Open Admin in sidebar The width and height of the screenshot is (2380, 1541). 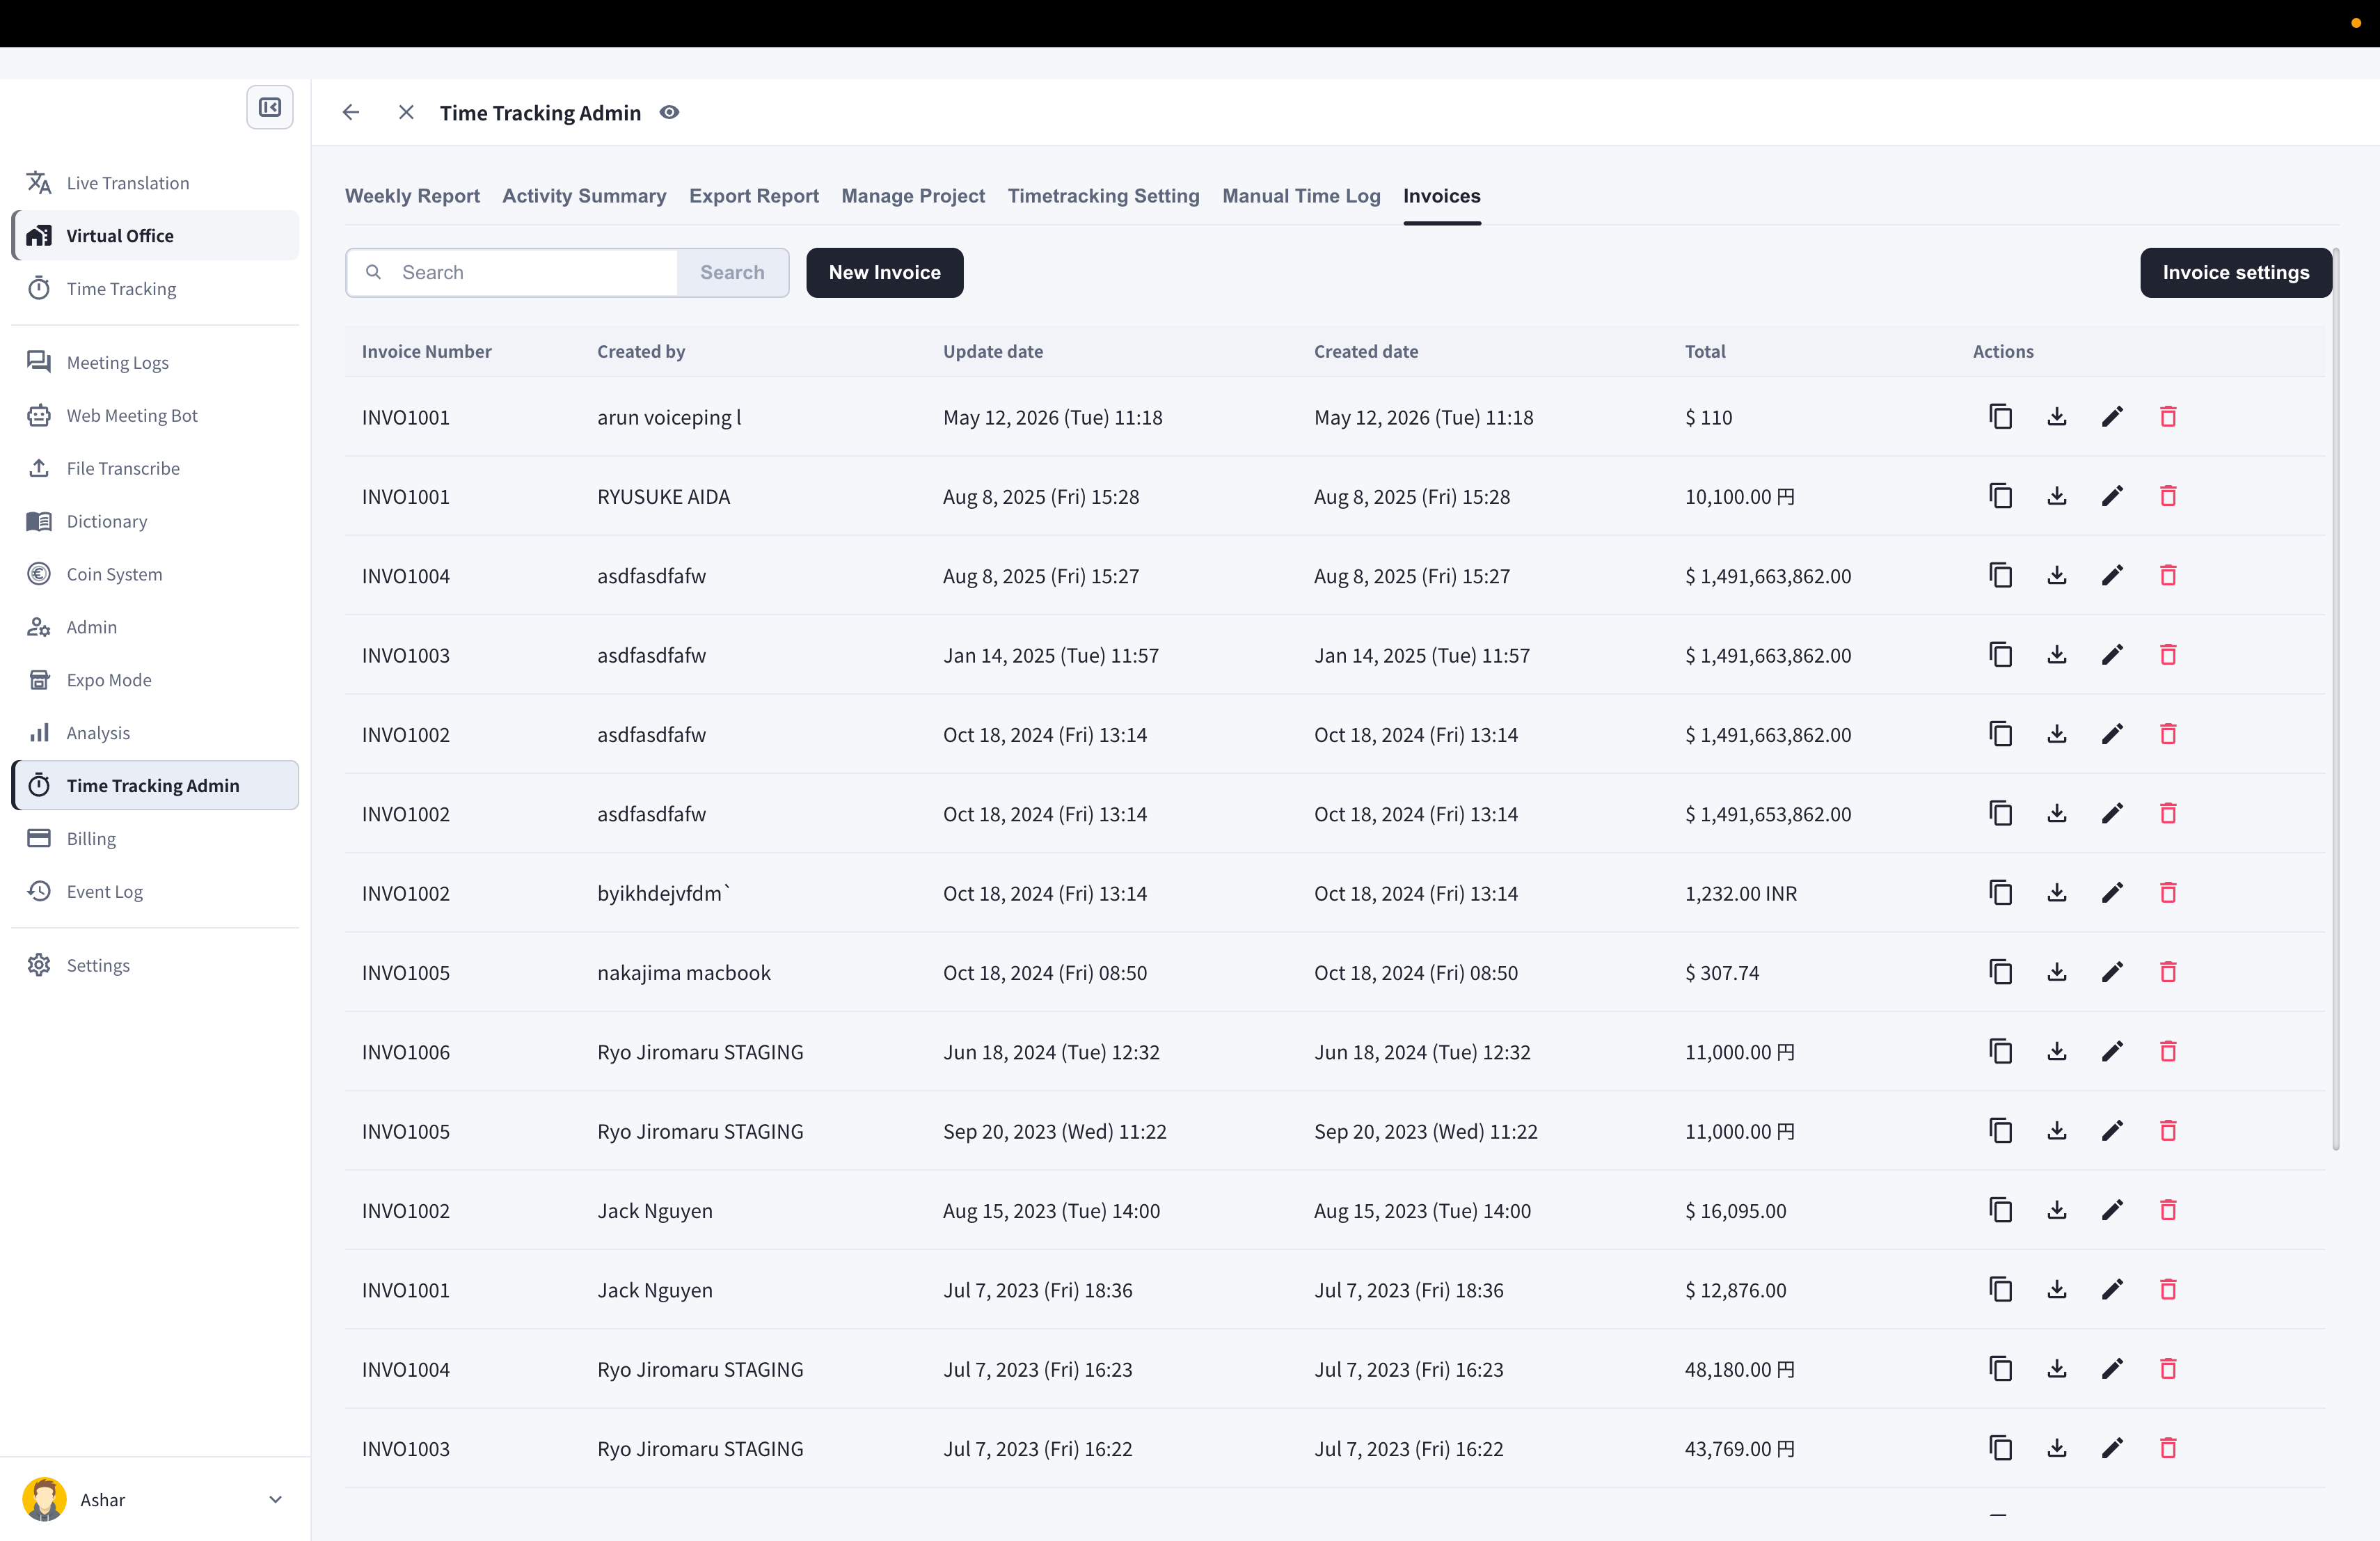(155, 627)
